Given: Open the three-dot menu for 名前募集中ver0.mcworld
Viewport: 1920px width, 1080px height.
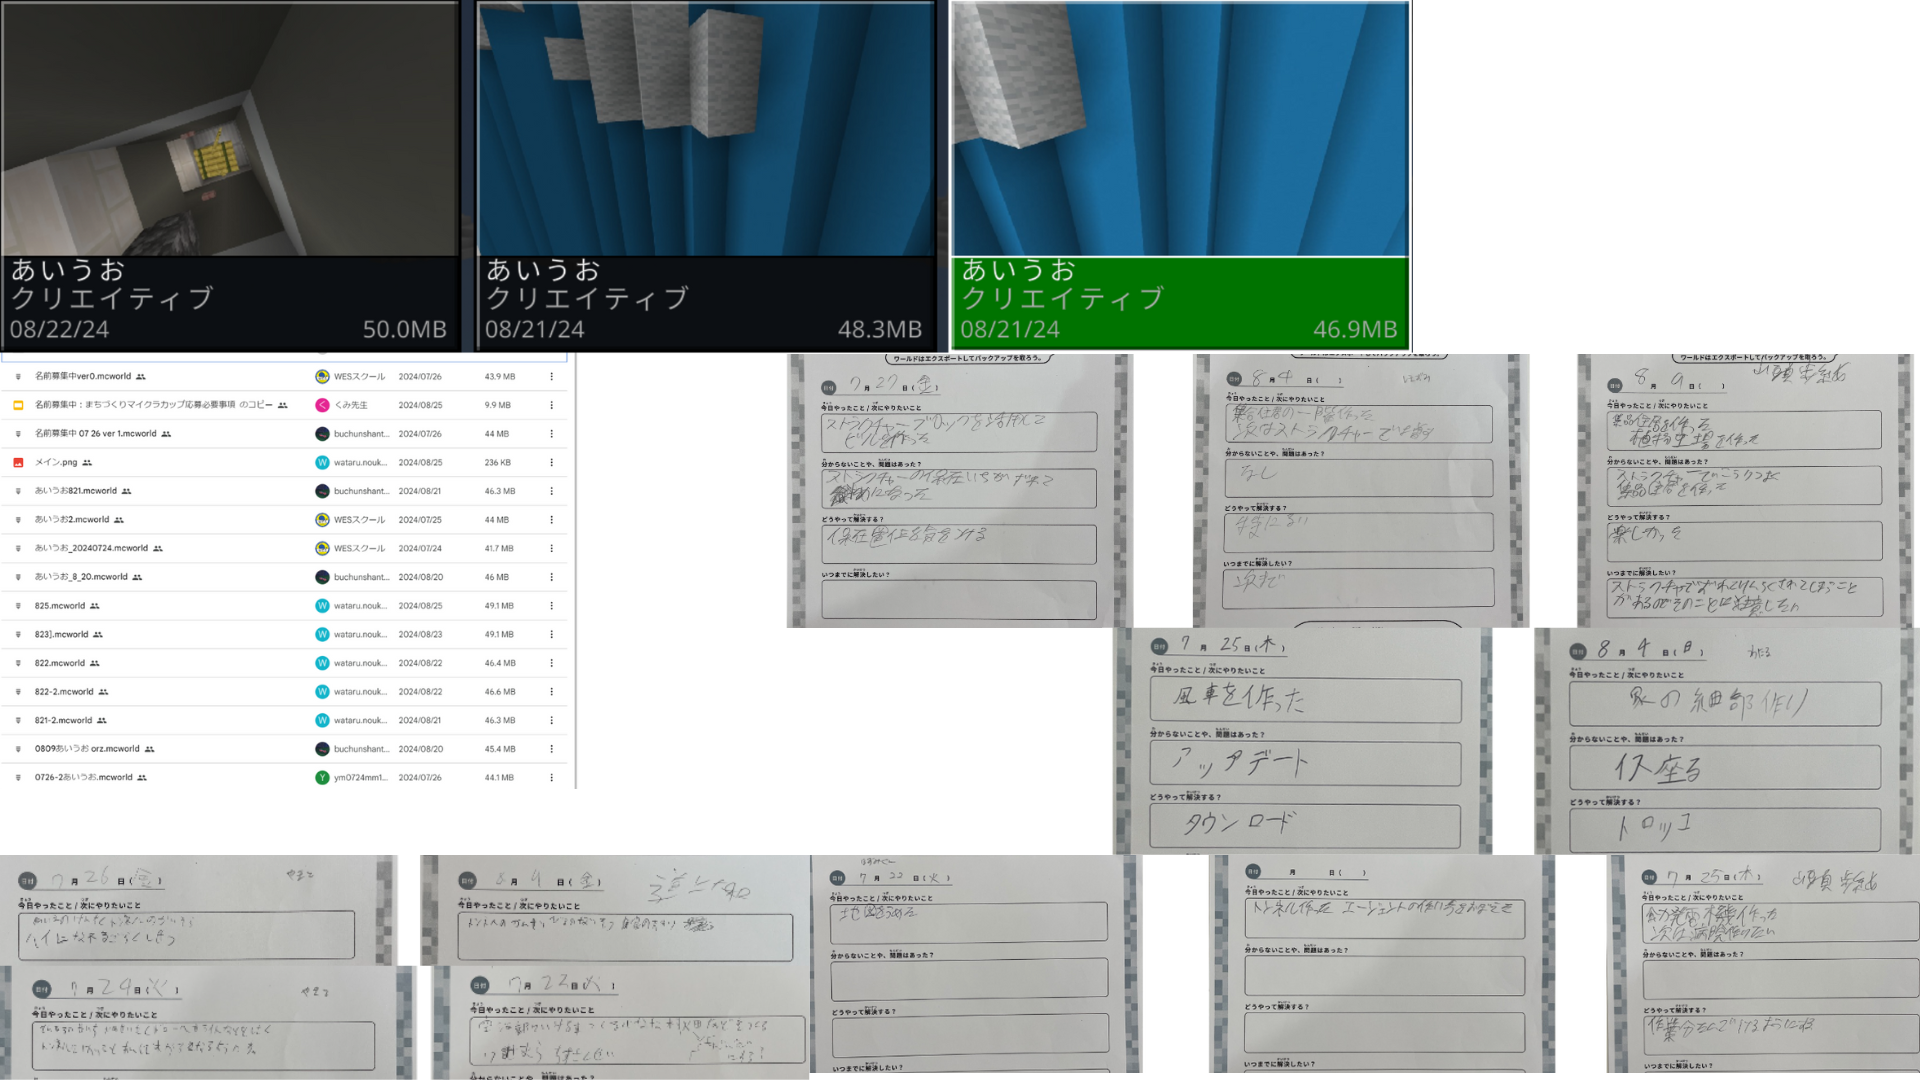Looking at the screenshot, I should (x=551, y=377).
